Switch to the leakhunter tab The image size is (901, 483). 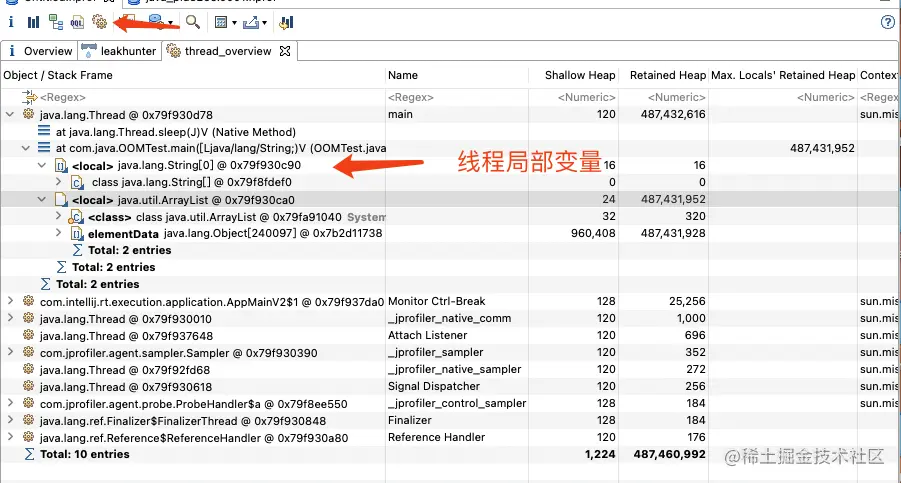coord(119,51)
